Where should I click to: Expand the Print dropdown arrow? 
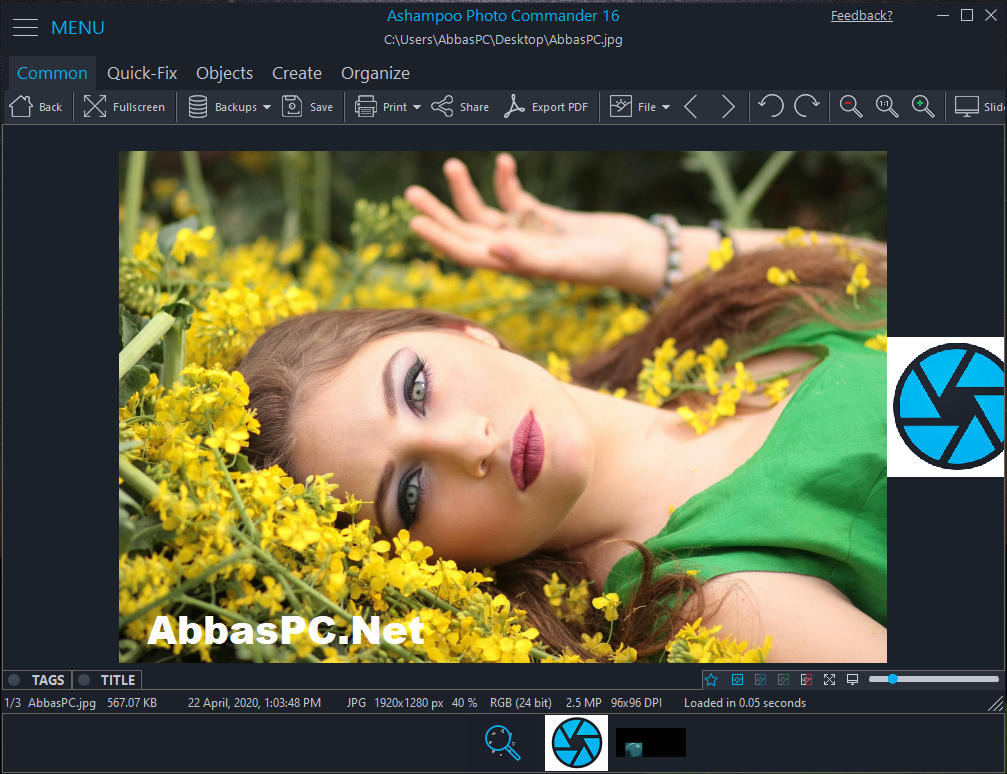(417, 107)
